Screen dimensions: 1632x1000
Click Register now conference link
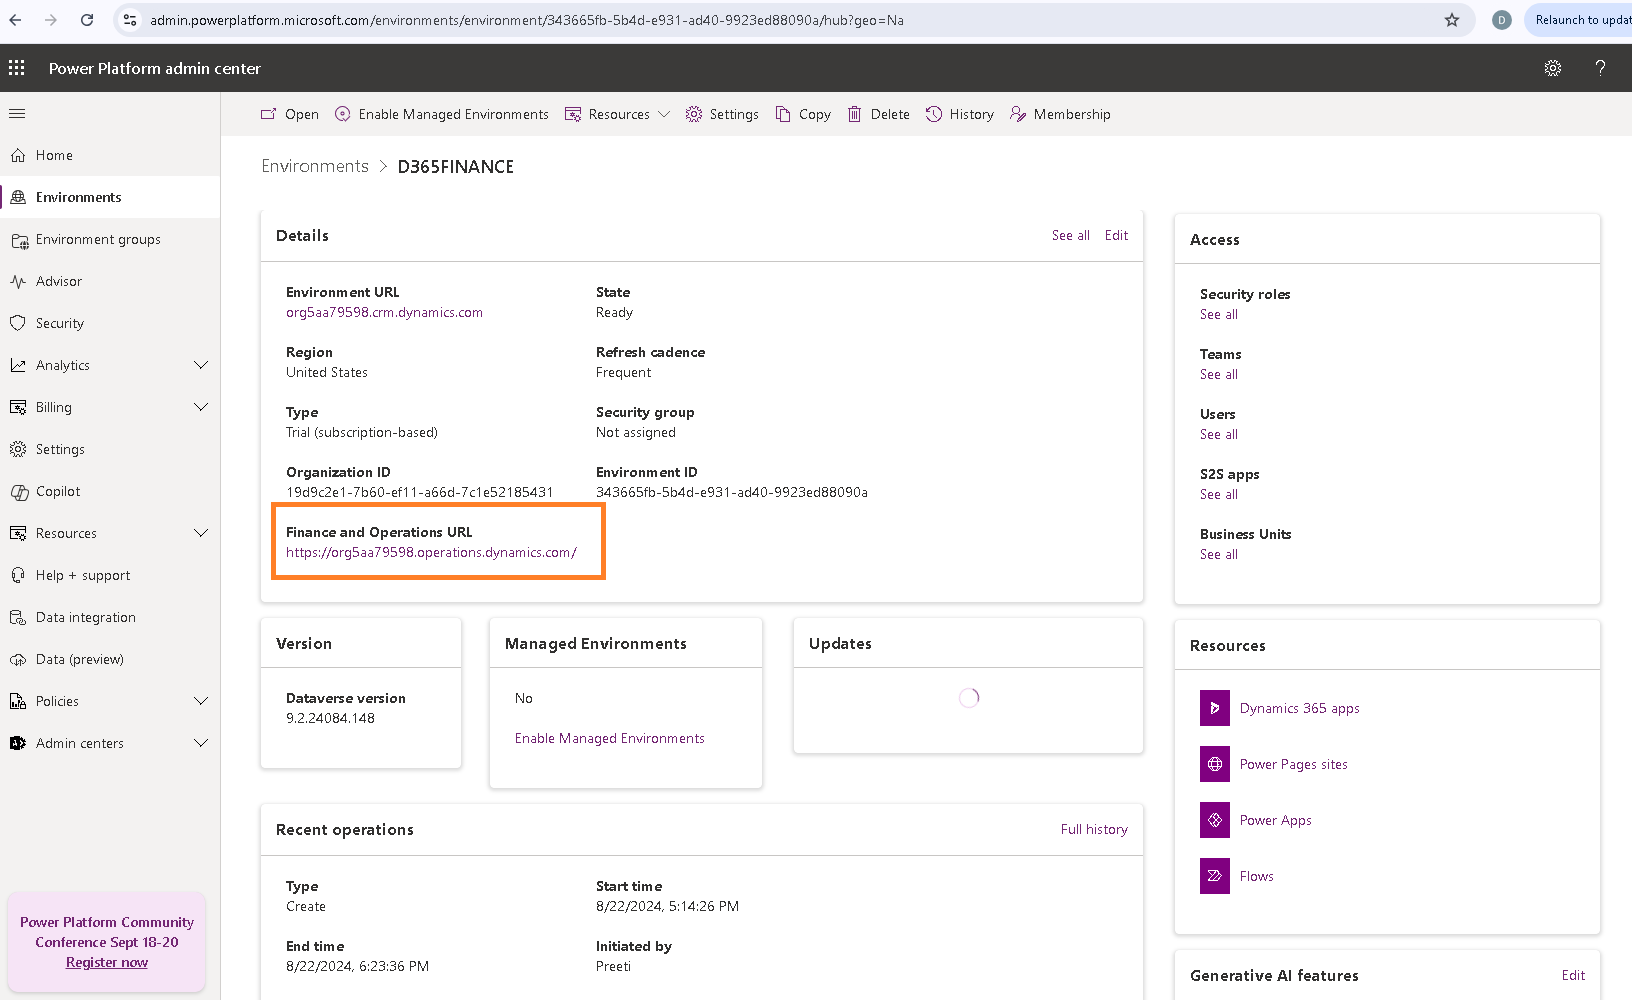click(107, 962)
